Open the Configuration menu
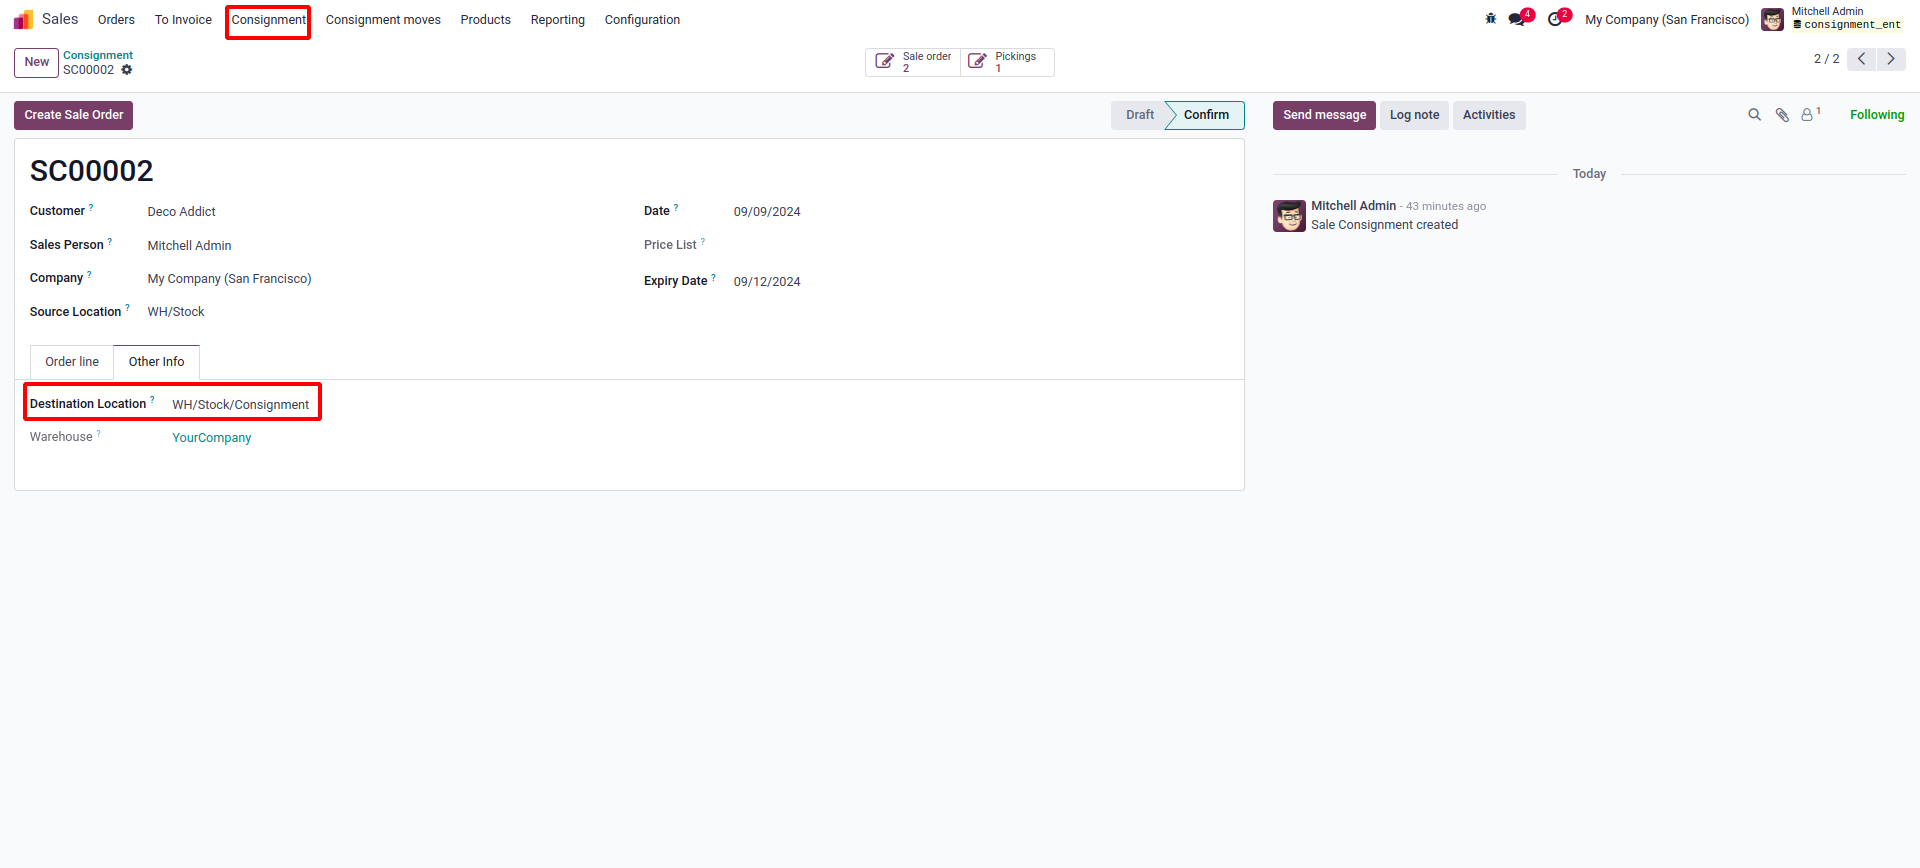Viewport: 1920px width, 868px height. click(x=642, y=20)
